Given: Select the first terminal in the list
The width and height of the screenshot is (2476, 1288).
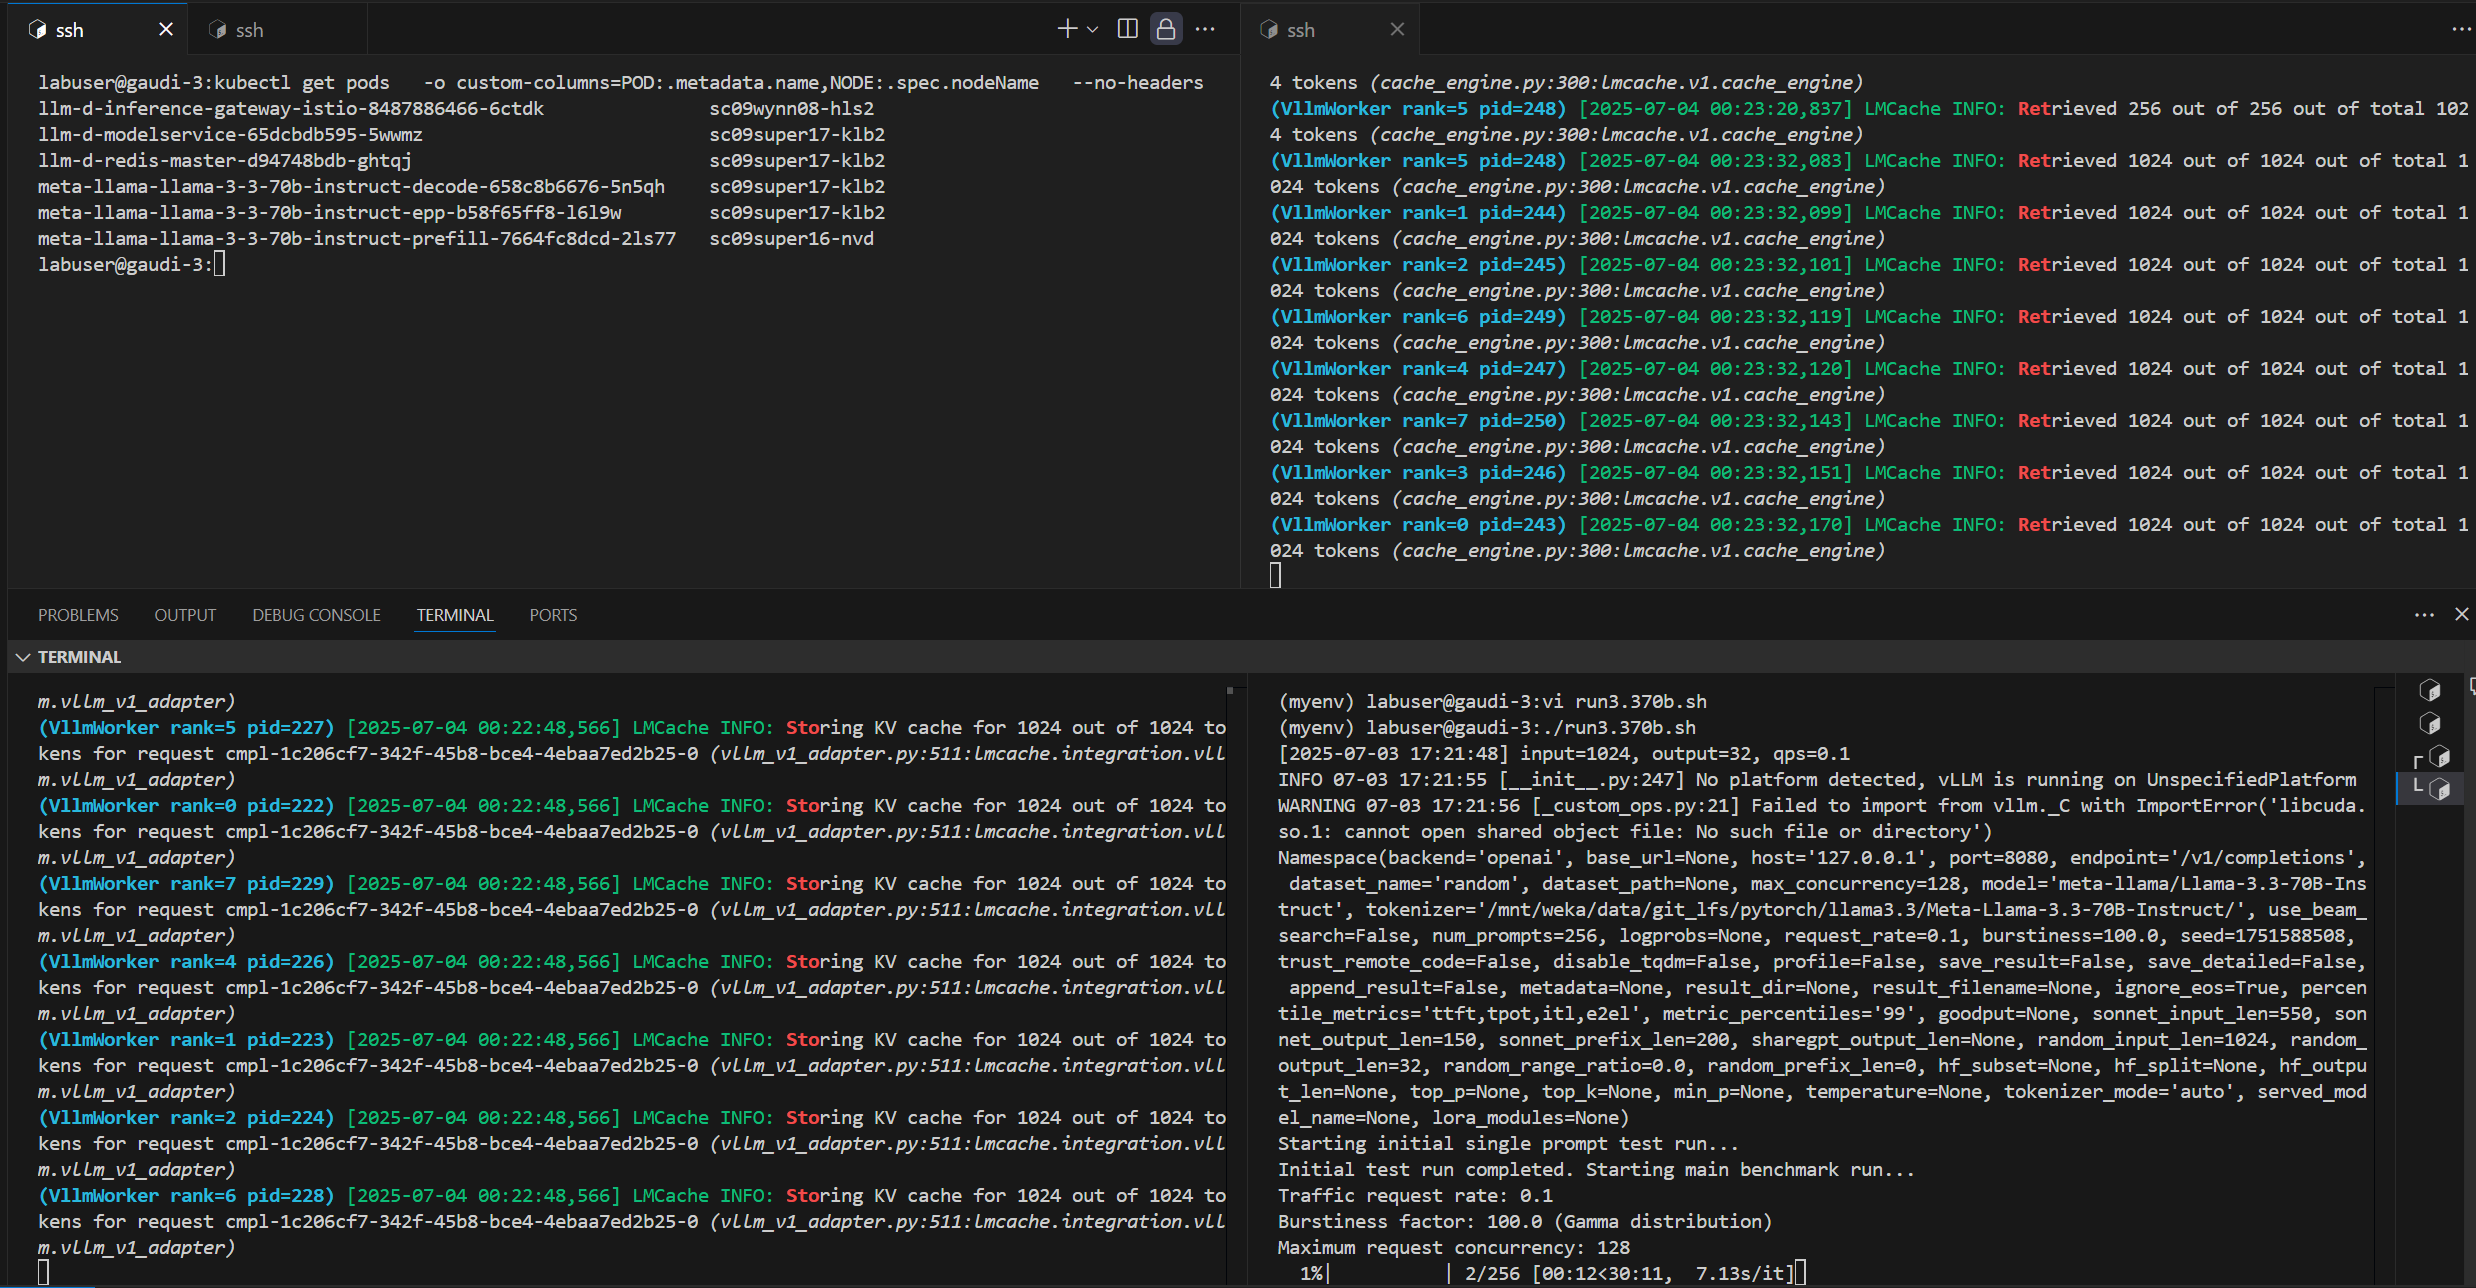Looking at the screenshot, I should (2430, 690).
